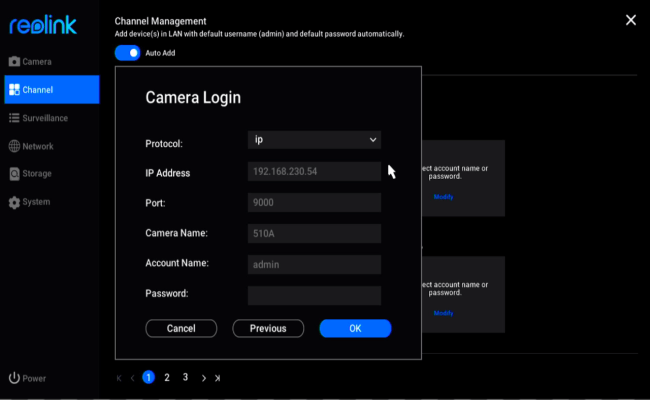Disable the Auto Add toggle

(127, 52)
